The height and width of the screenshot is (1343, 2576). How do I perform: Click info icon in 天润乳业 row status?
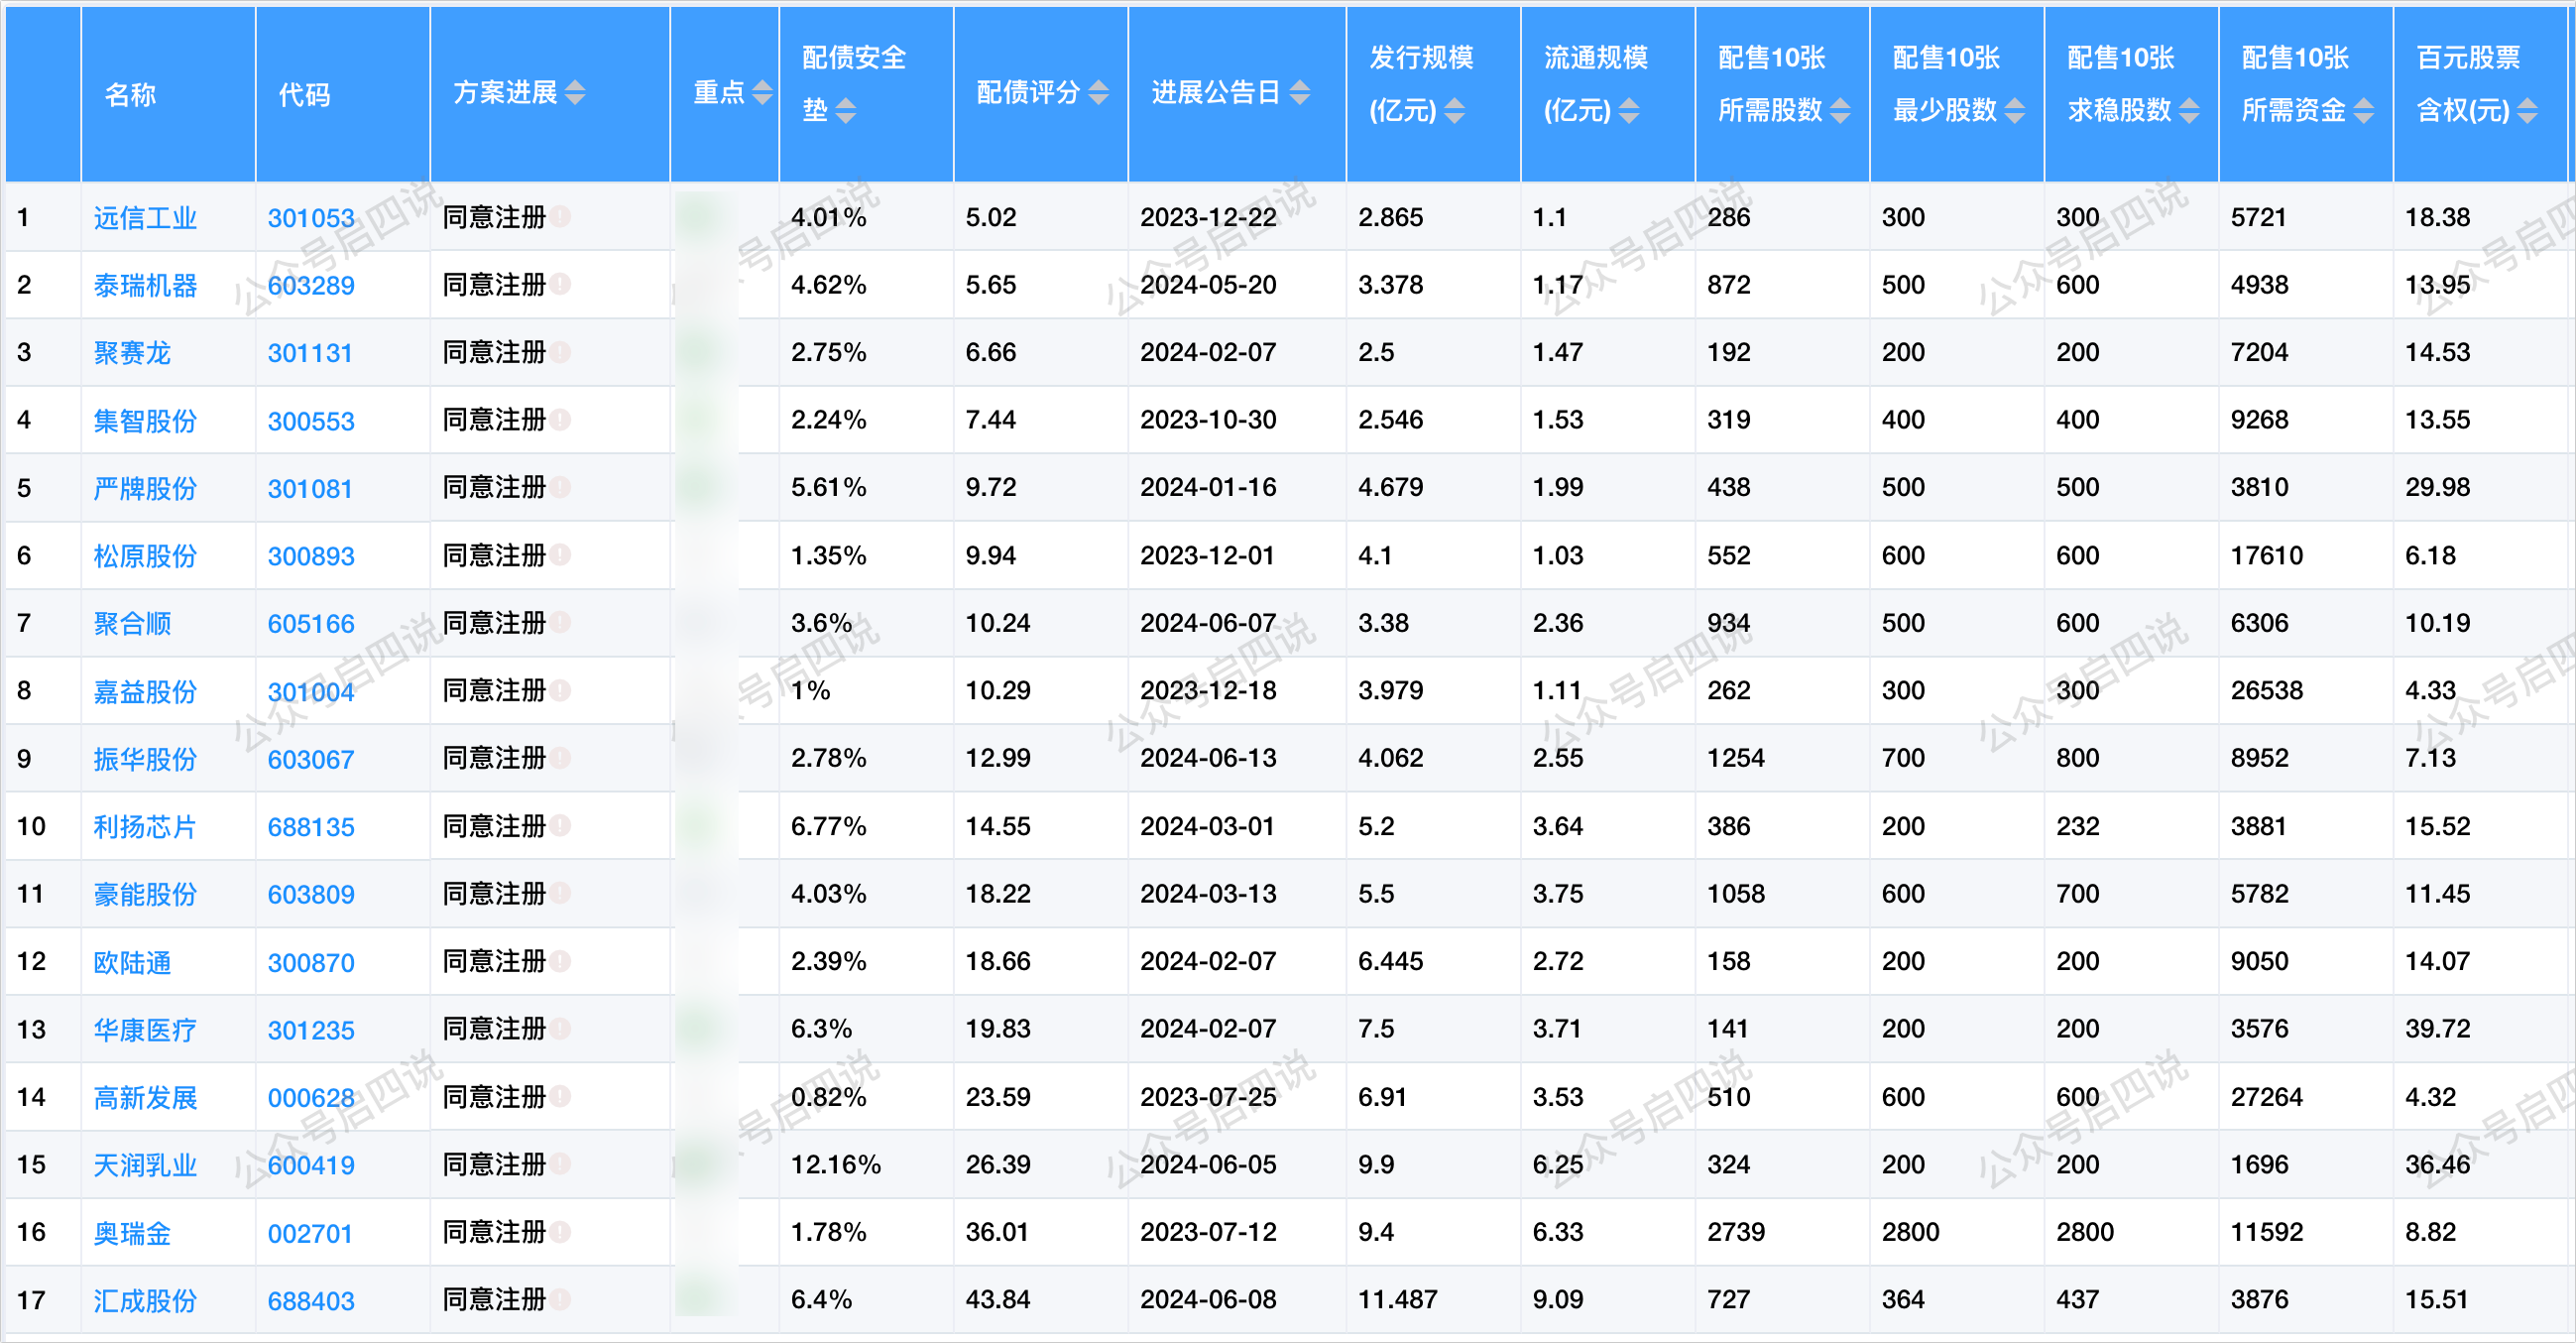point(561,1164)
